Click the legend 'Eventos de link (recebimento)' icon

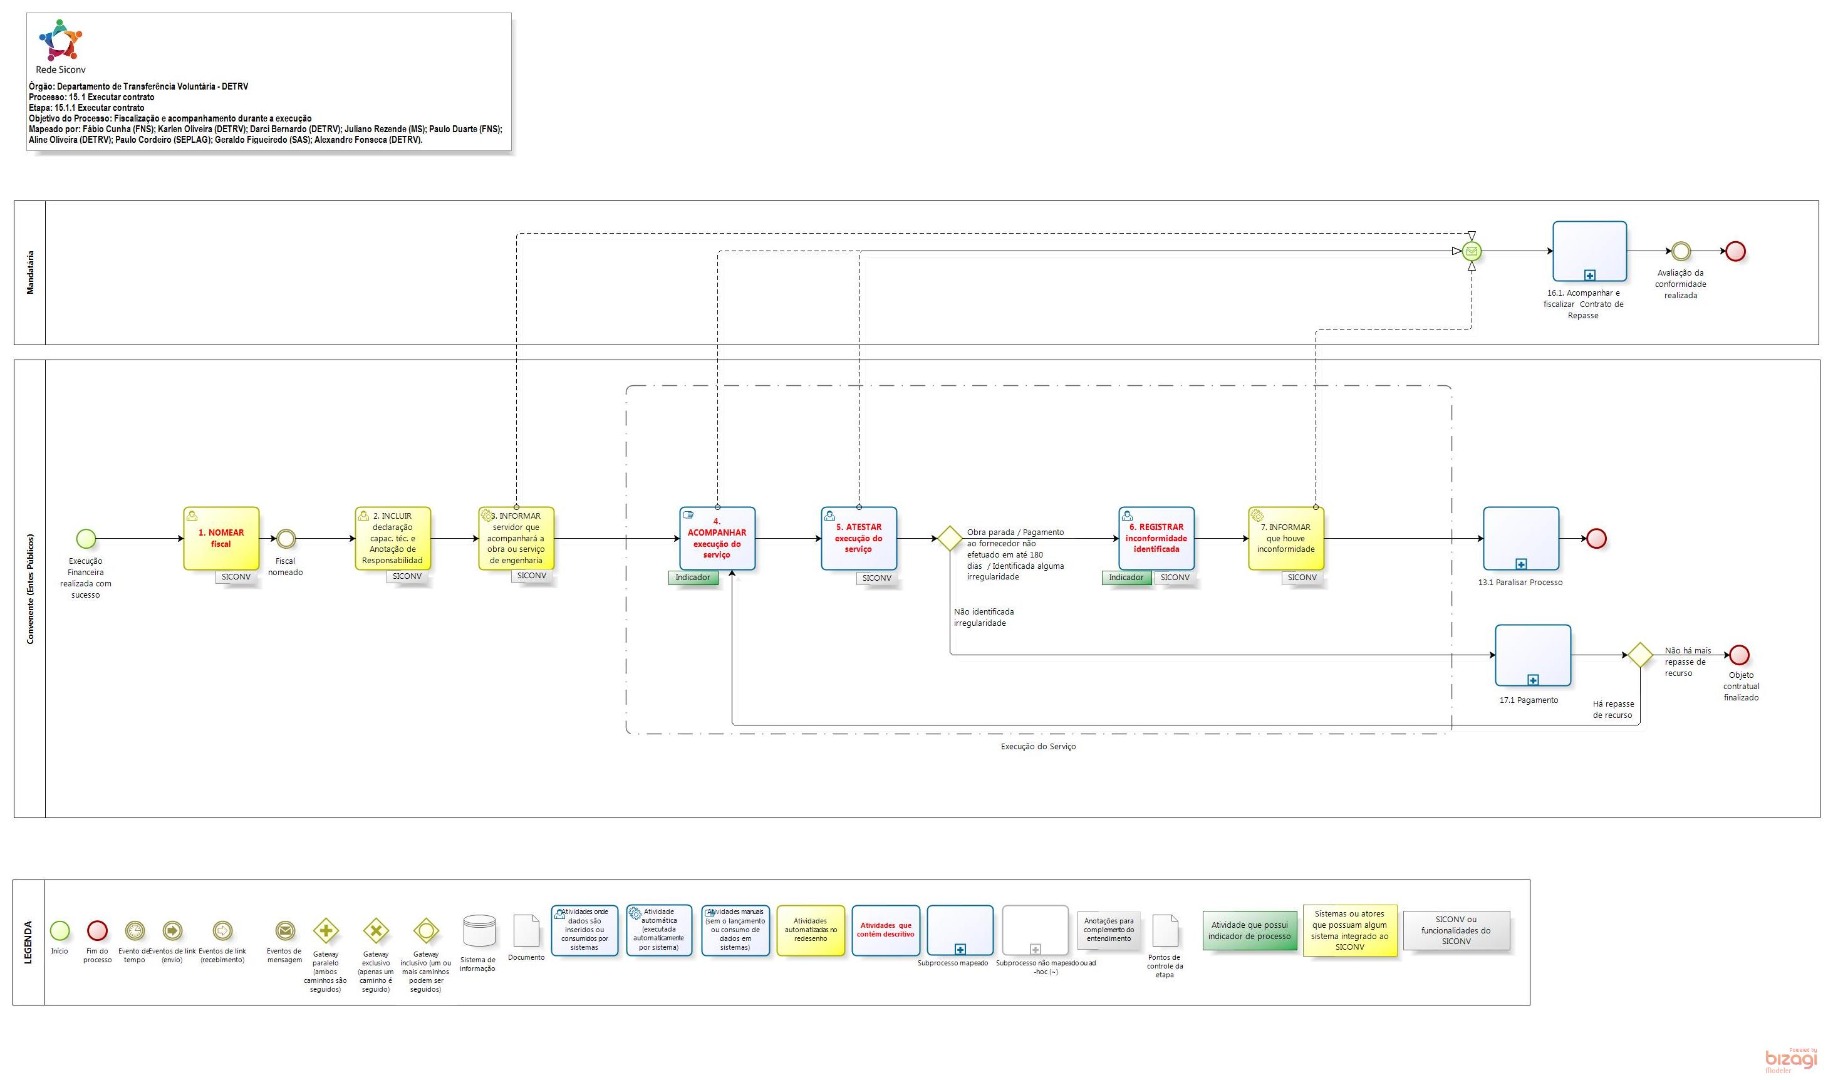click(222, 931)
